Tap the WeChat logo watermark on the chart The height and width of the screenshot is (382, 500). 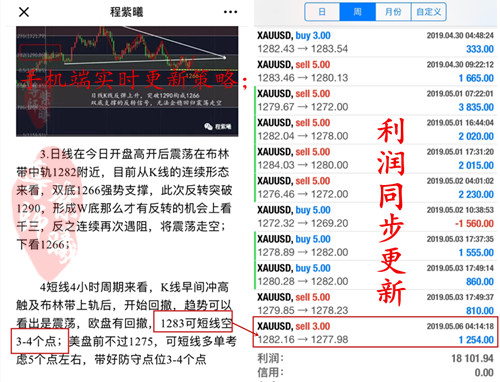tap(209, 126)
